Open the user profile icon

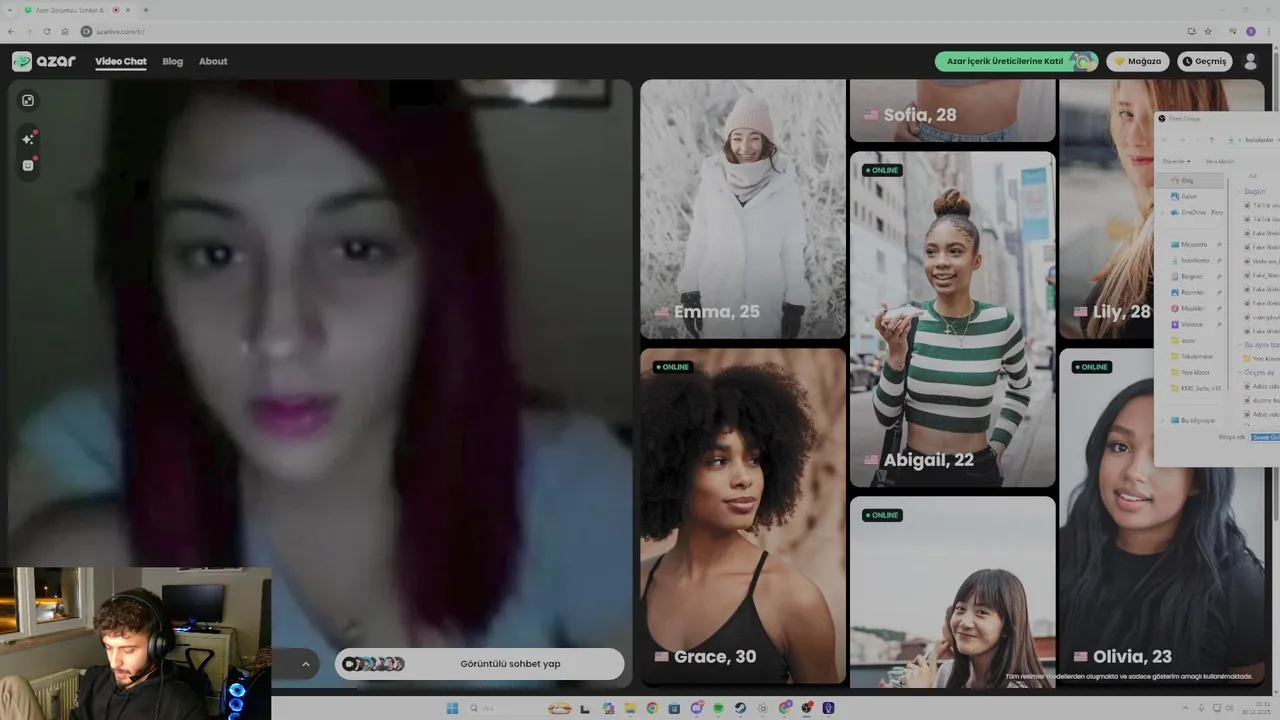1250,61
